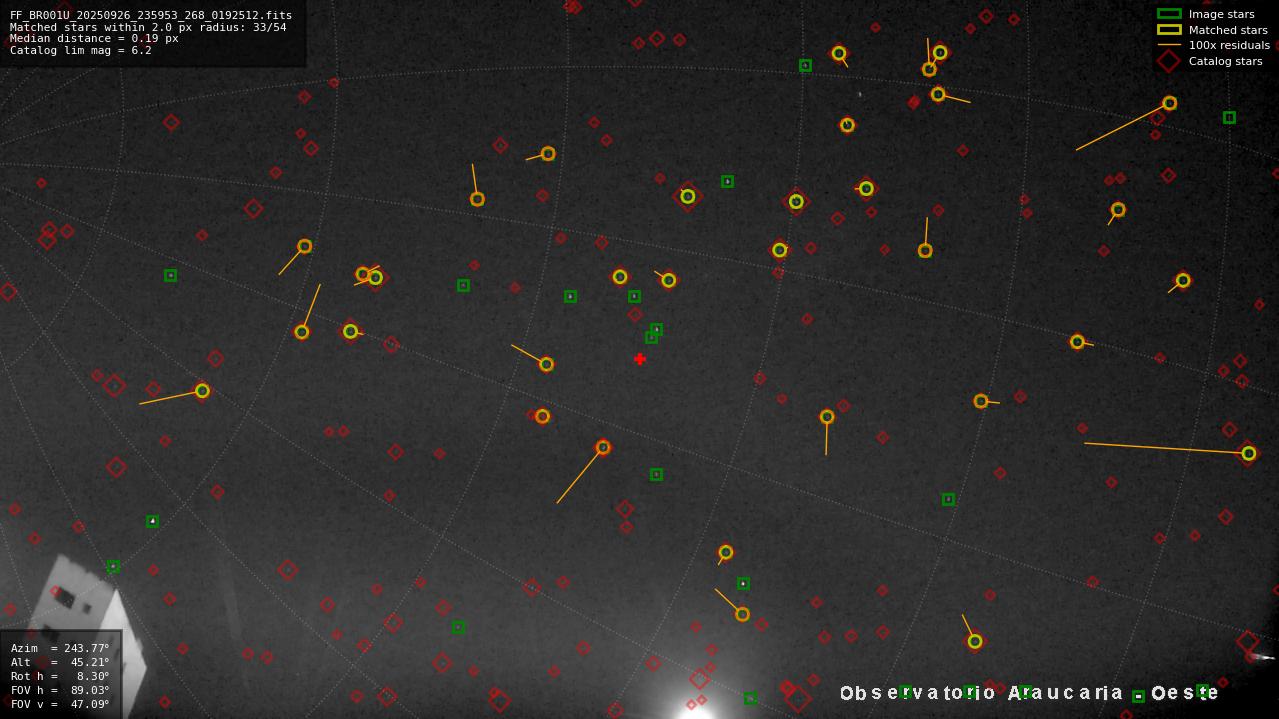Screen dimensions: 1279x719
Task: Click the red Catalog stars legend diamond
Action: click(1169, 61)
